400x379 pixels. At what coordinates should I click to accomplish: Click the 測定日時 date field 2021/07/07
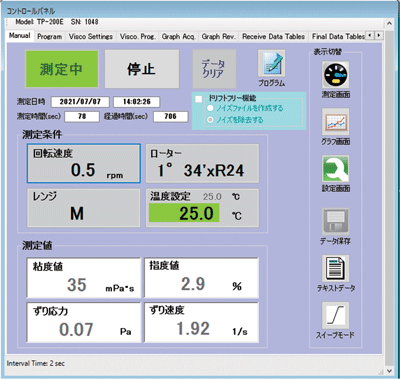[x=80, y=102]
